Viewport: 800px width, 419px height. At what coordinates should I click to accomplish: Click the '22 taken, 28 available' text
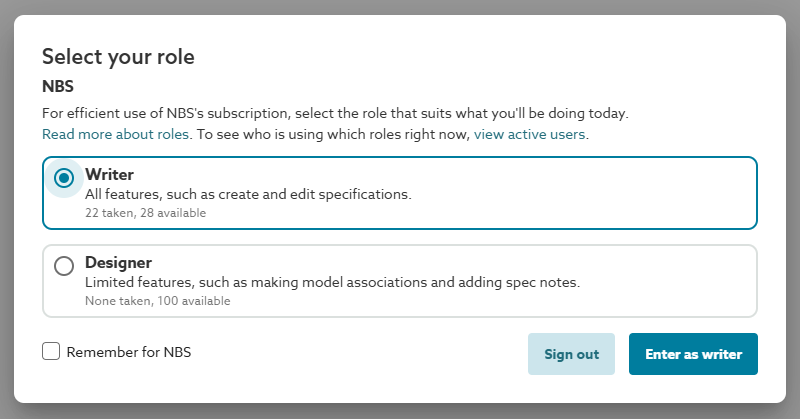pos(145,212)
